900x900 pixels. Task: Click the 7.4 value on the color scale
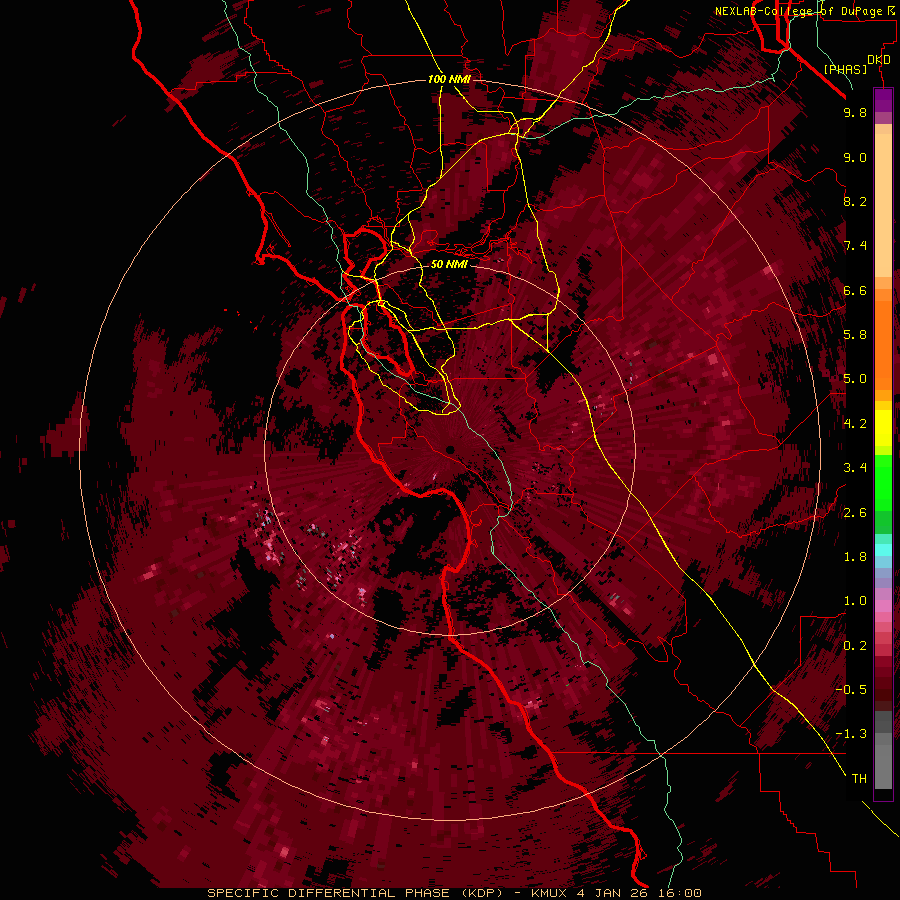pyautogui.click(x=855, y=246)
